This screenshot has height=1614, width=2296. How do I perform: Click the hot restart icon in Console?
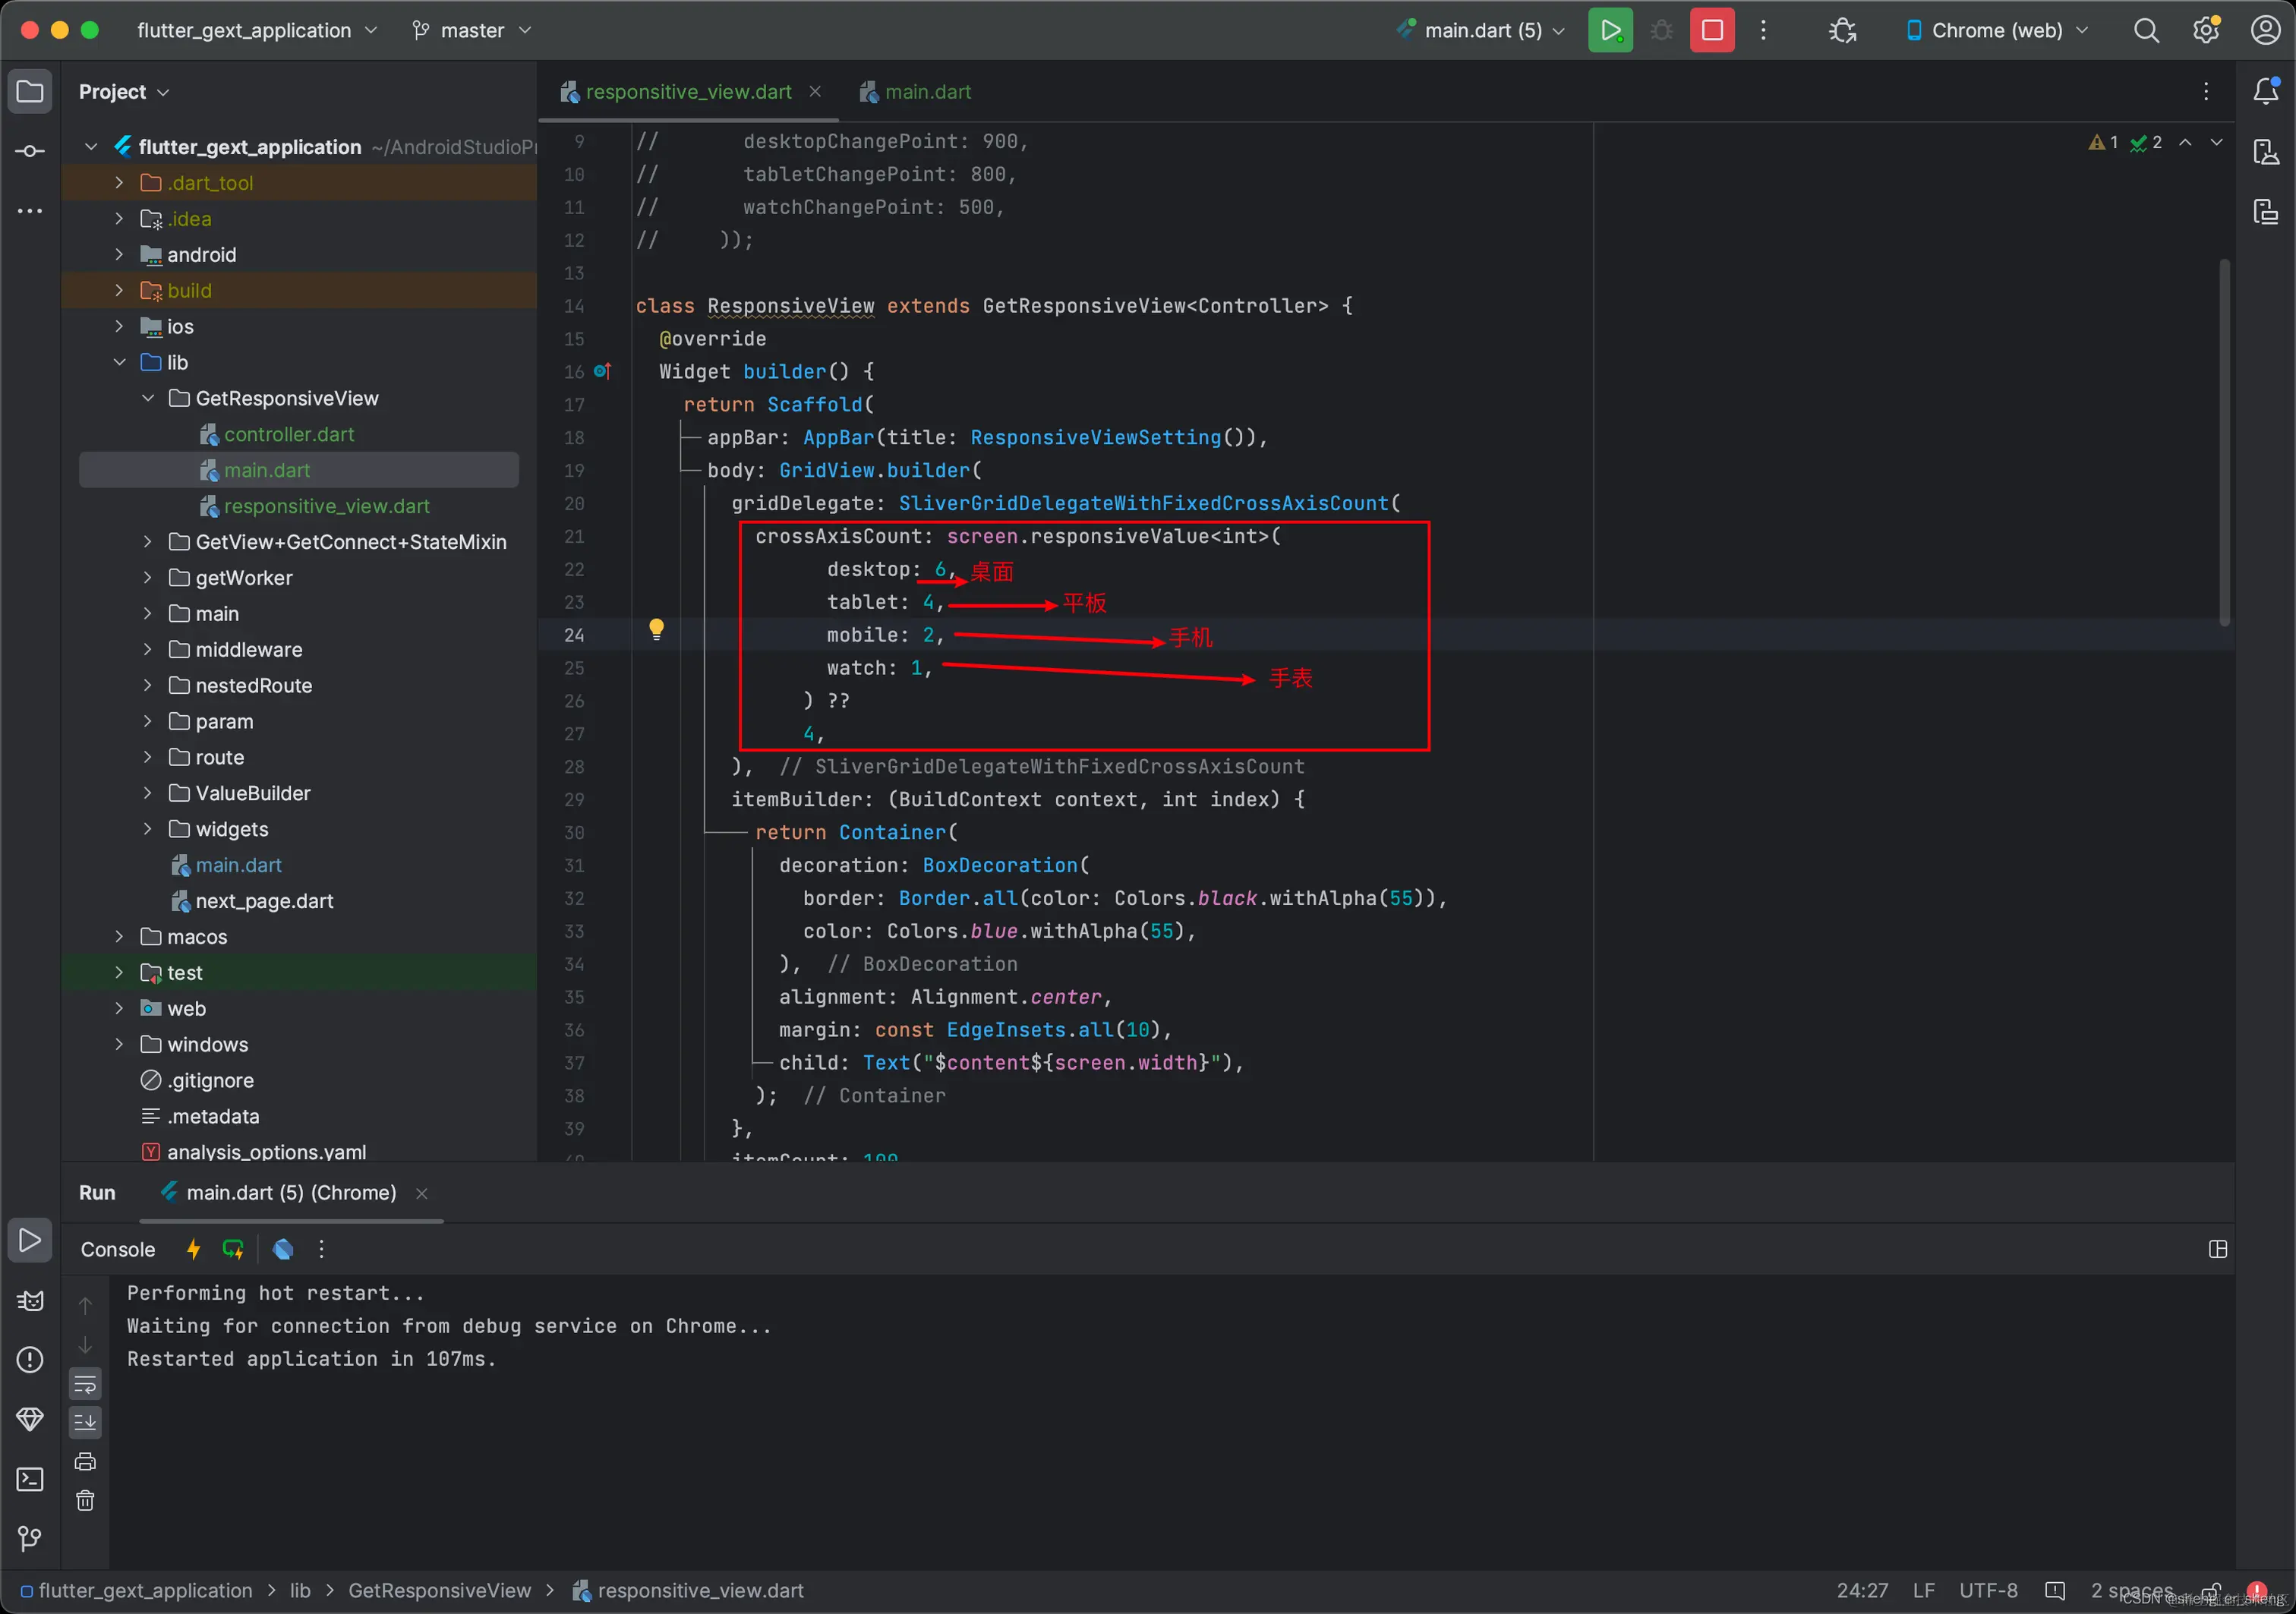233,1249
